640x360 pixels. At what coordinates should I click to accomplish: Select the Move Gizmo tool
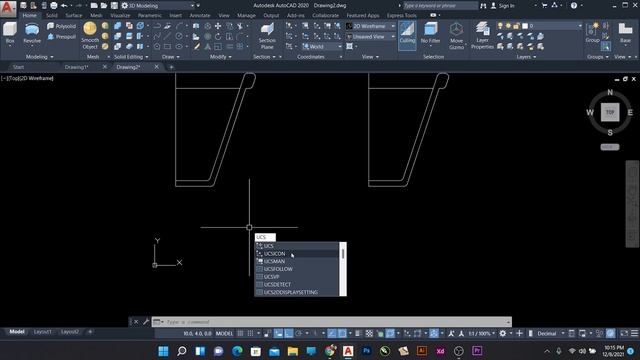coord(456,36)
